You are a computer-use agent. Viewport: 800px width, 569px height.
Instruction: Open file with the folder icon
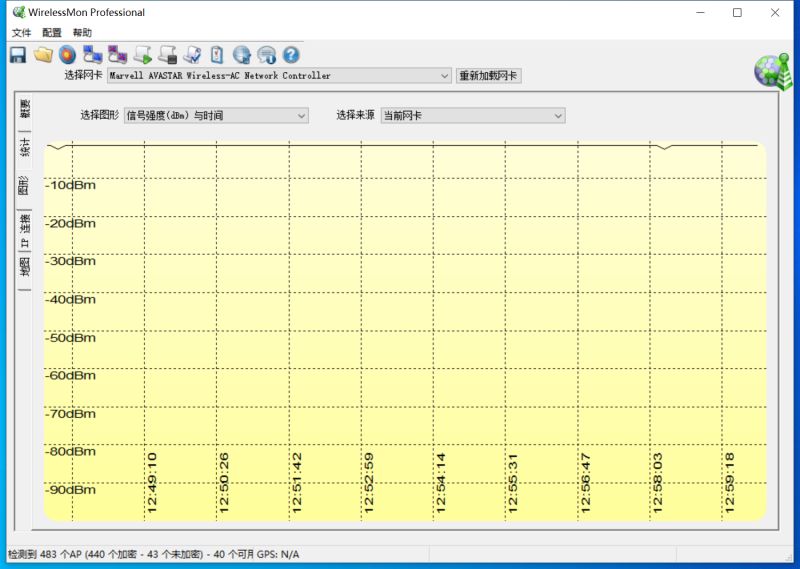(43, 55)
